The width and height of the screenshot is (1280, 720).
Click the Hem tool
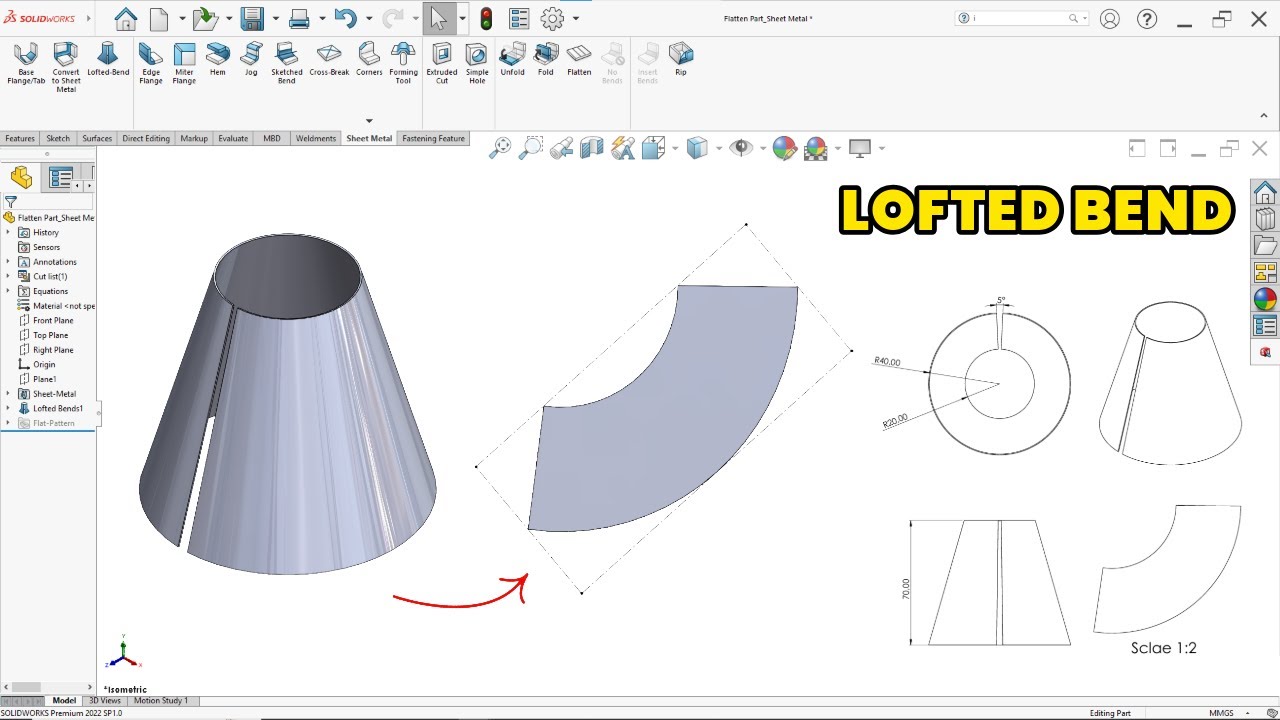tap(217, 60)
